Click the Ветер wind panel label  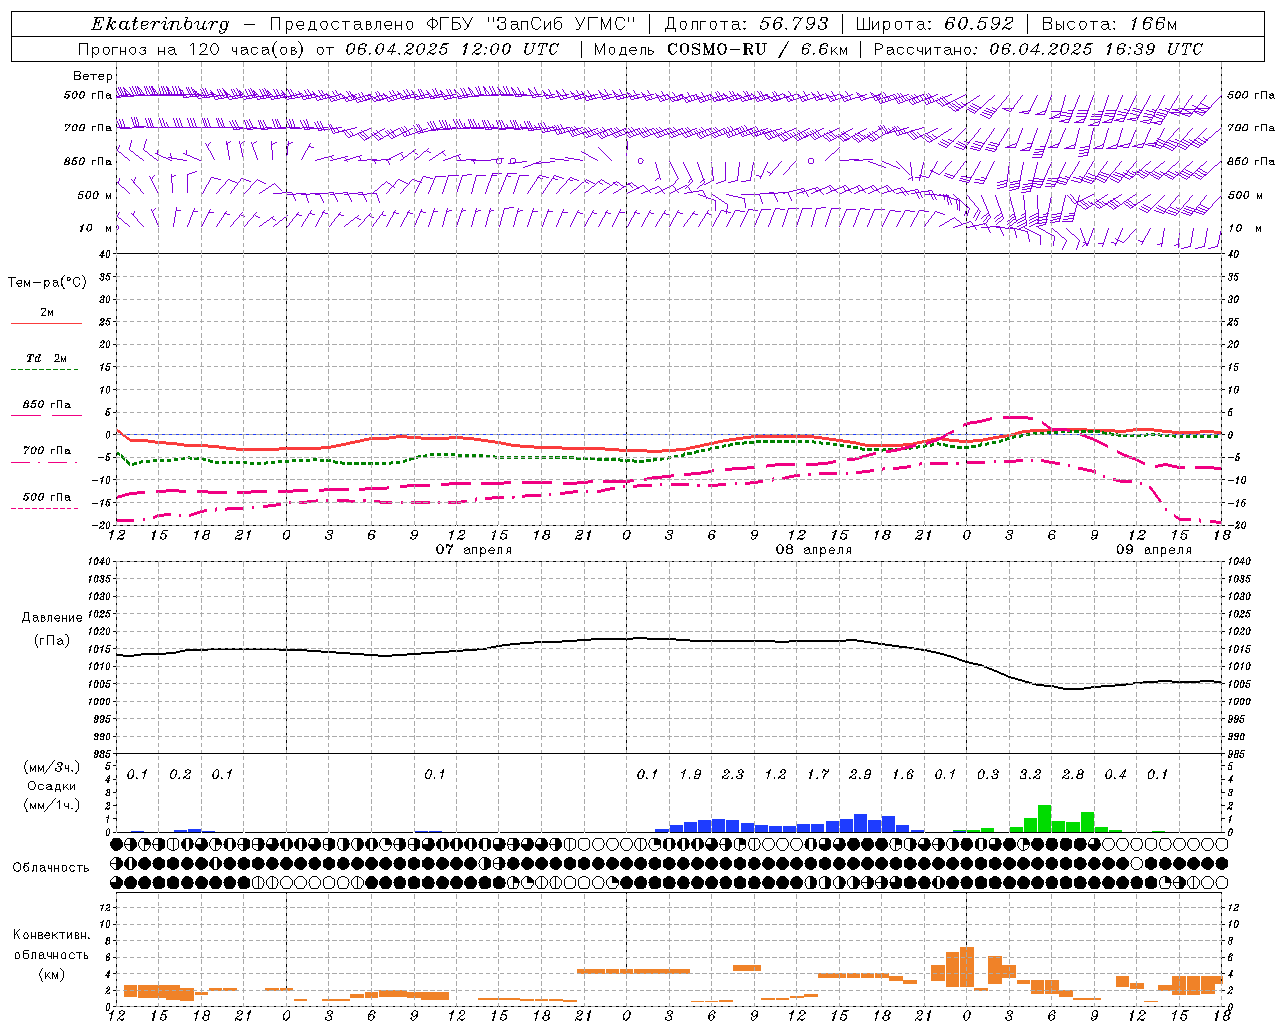pos(93,76)
